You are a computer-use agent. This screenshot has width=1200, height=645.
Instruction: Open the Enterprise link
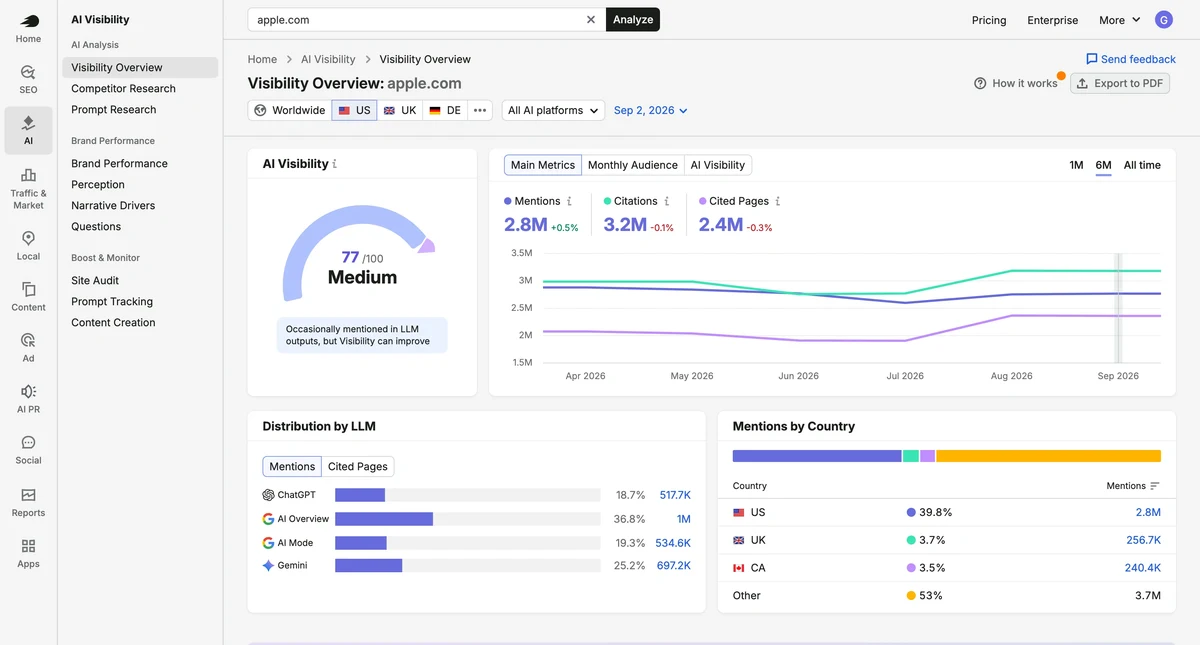tap(1053, 20)
